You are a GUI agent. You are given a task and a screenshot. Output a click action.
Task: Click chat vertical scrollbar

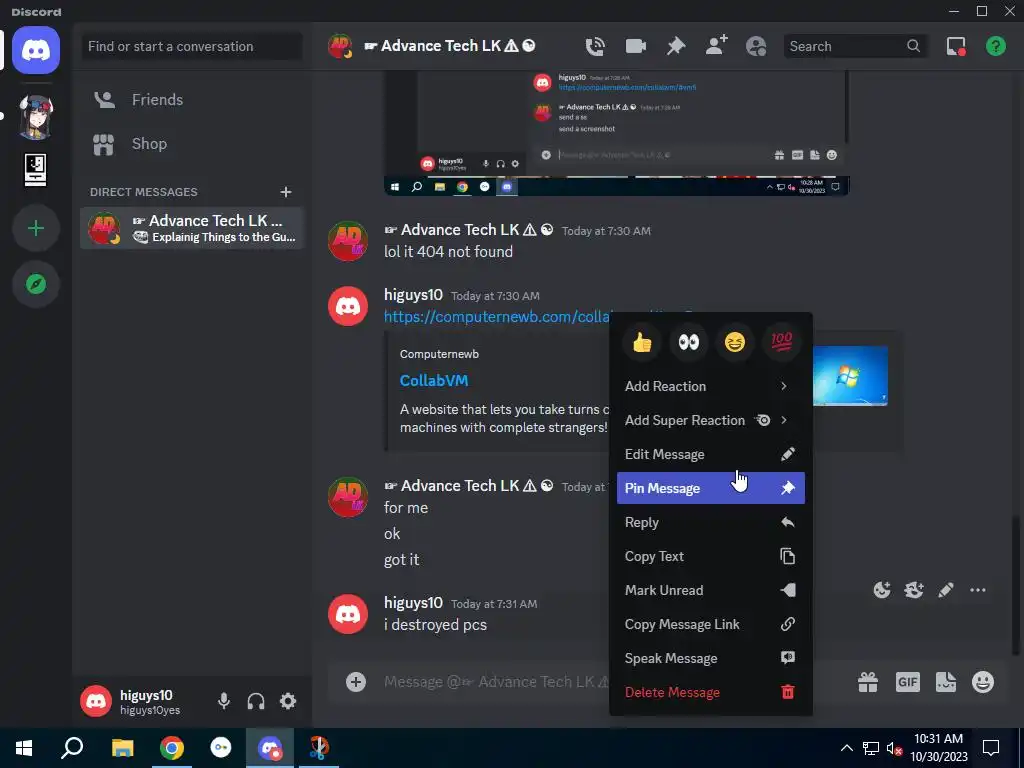tap(1016, 584)
